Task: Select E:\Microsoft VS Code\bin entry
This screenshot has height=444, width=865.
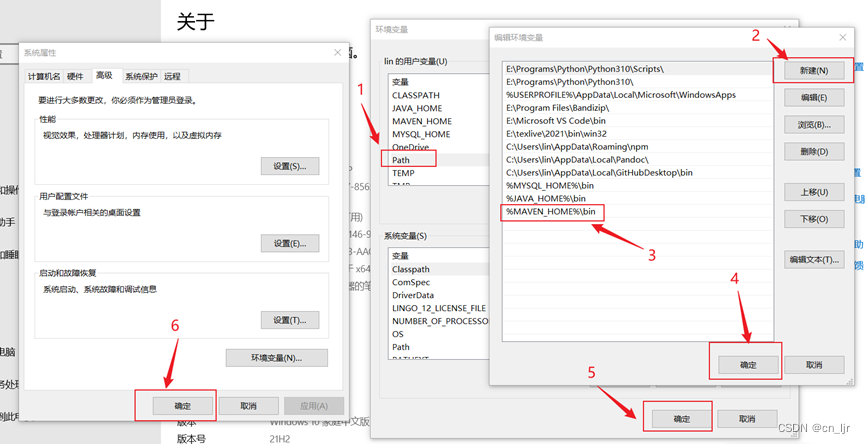Action: tap(638, 121)
